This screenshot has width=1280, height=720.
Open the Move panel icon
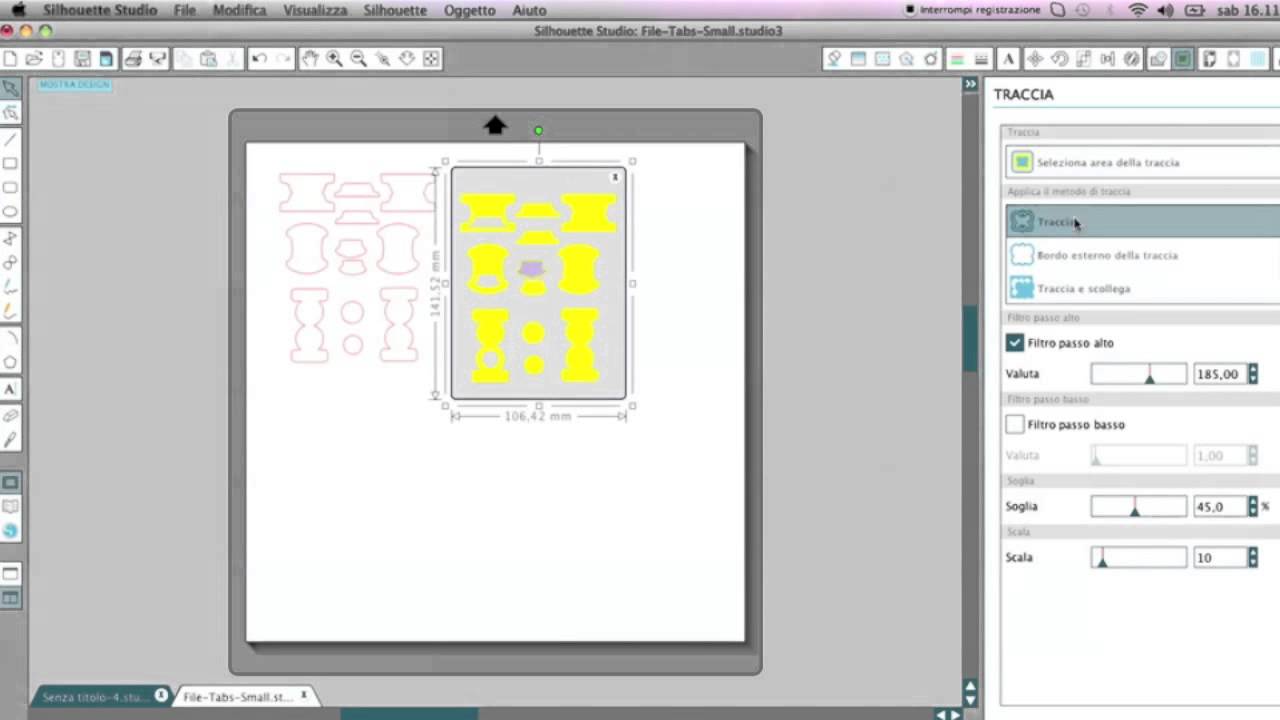click(1035, 59)
